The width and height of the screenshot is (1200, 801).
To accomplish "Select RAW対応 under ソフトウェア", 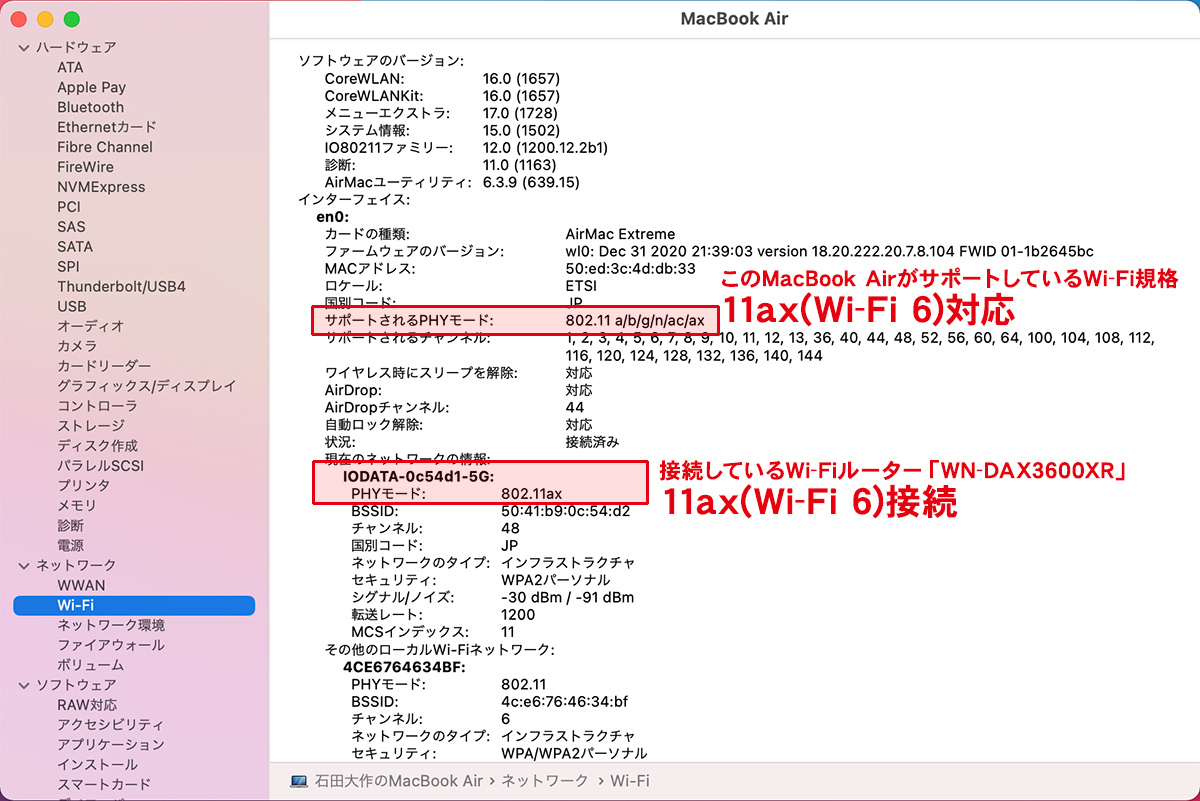I will coord(87,705).
